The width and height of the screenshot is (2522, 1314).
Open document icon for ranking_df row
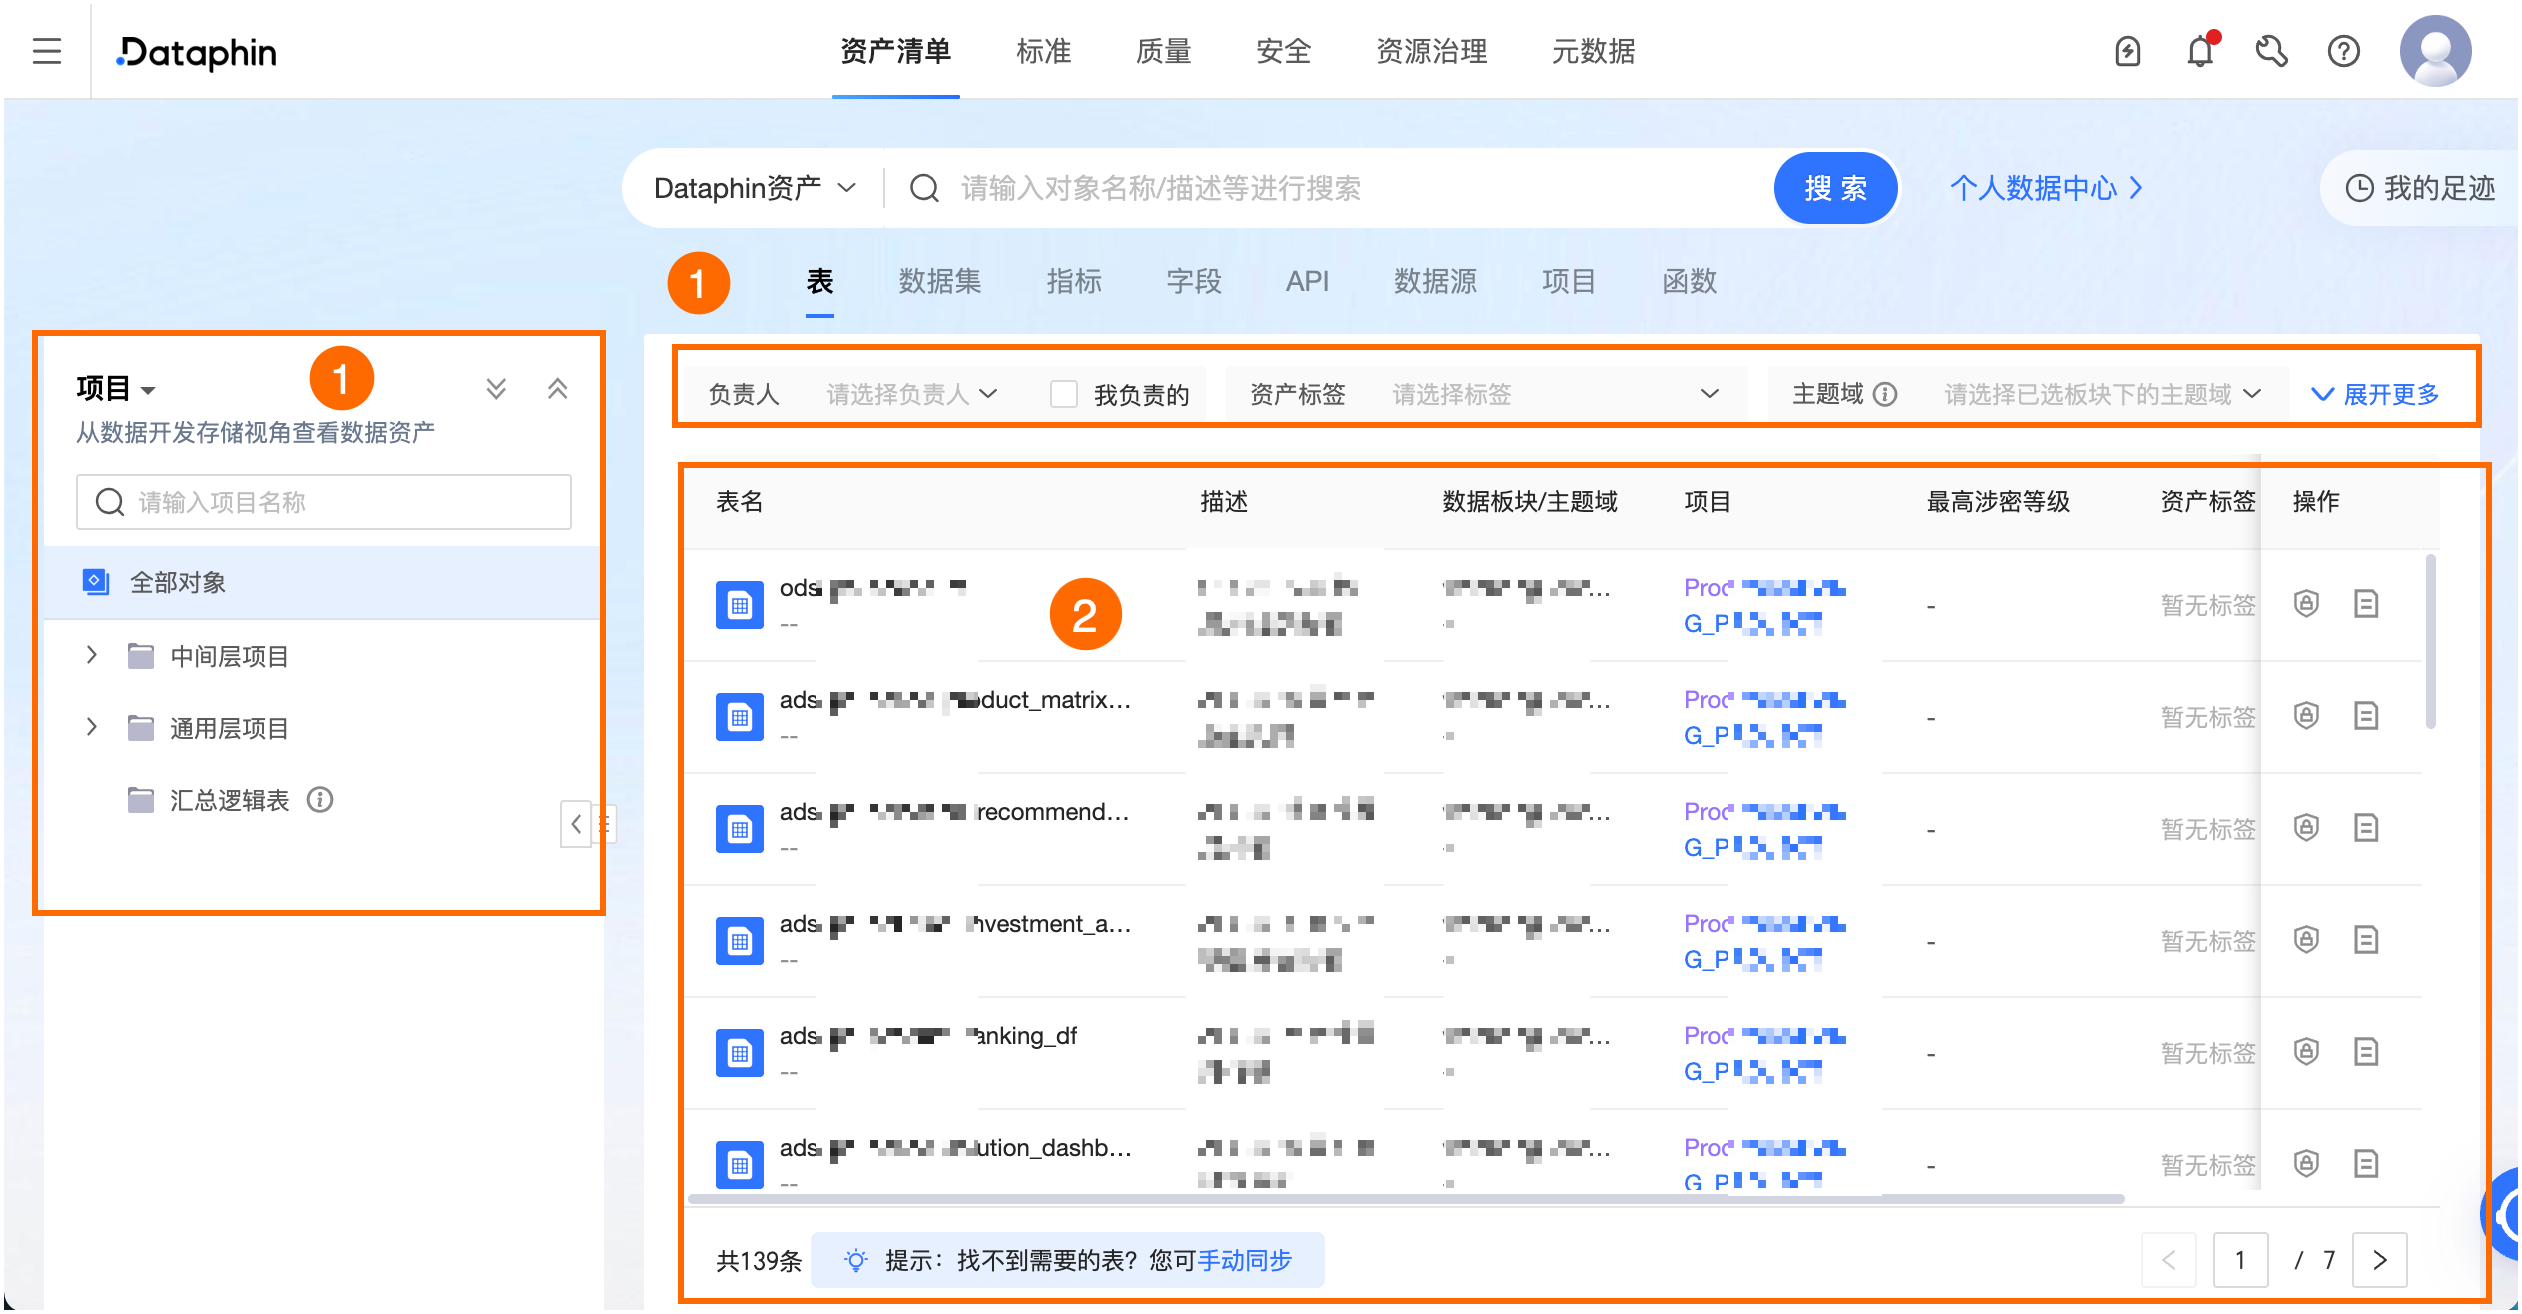[2366, 1052]
